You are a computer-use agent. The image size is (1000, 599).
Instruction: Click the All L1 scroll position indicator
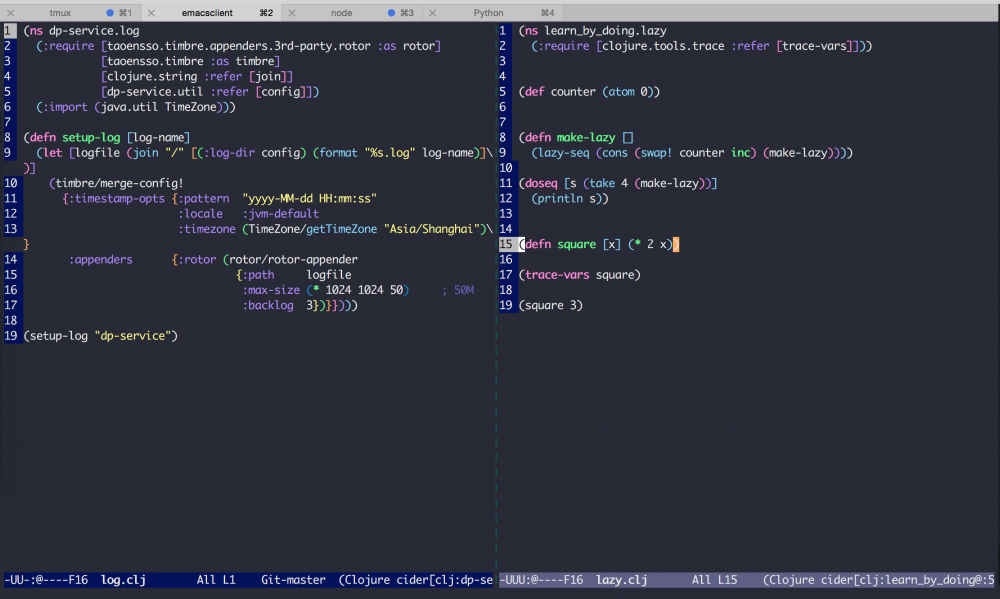215,580
